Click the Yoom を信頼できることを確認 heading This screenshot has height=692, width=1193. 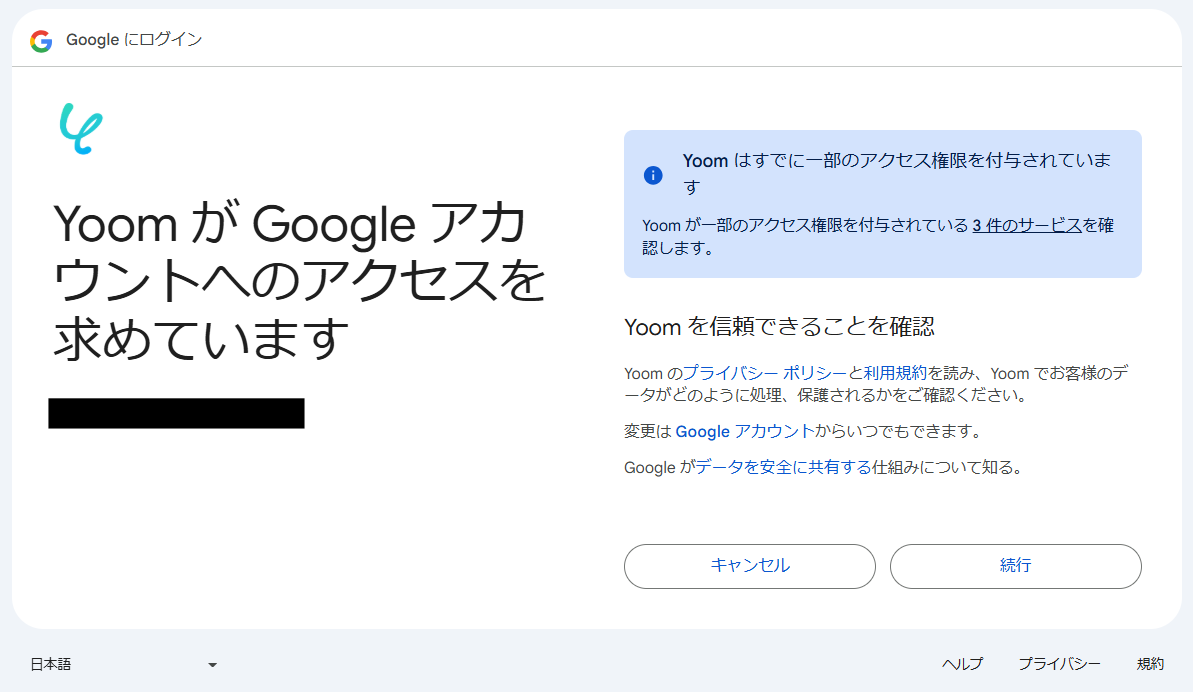coord(779,327)
